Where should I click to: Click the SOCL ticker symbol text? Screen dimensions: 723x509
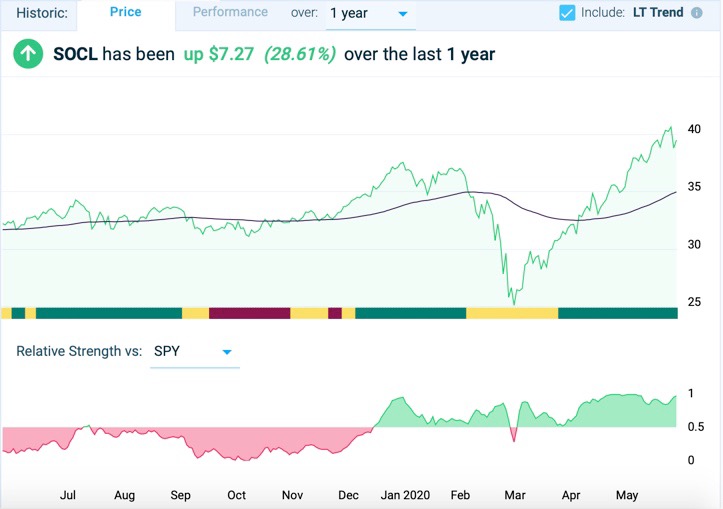coord(75,55)
